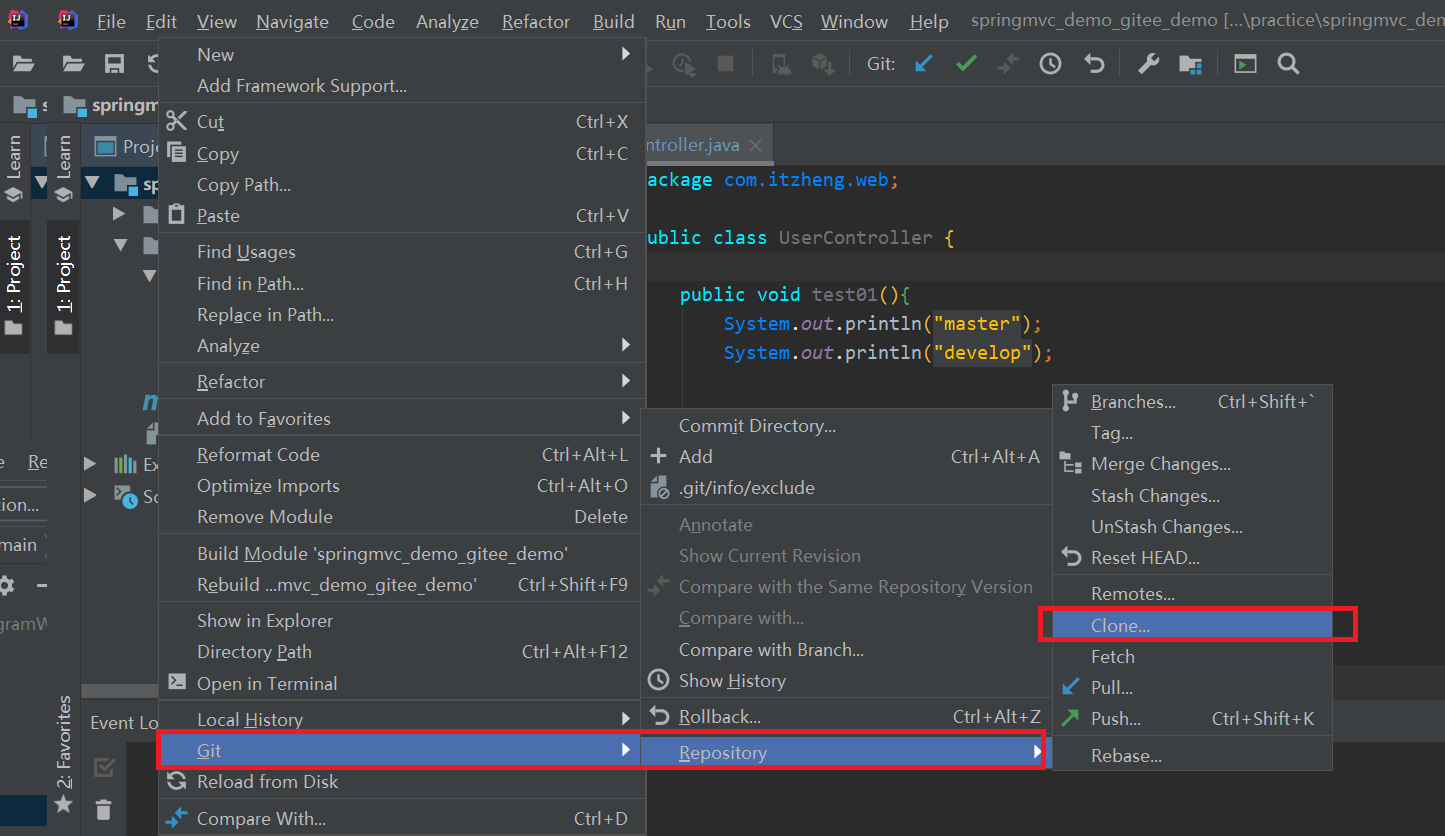Open the File menu
1445x836 pixels.
click(x=111, y=21)
